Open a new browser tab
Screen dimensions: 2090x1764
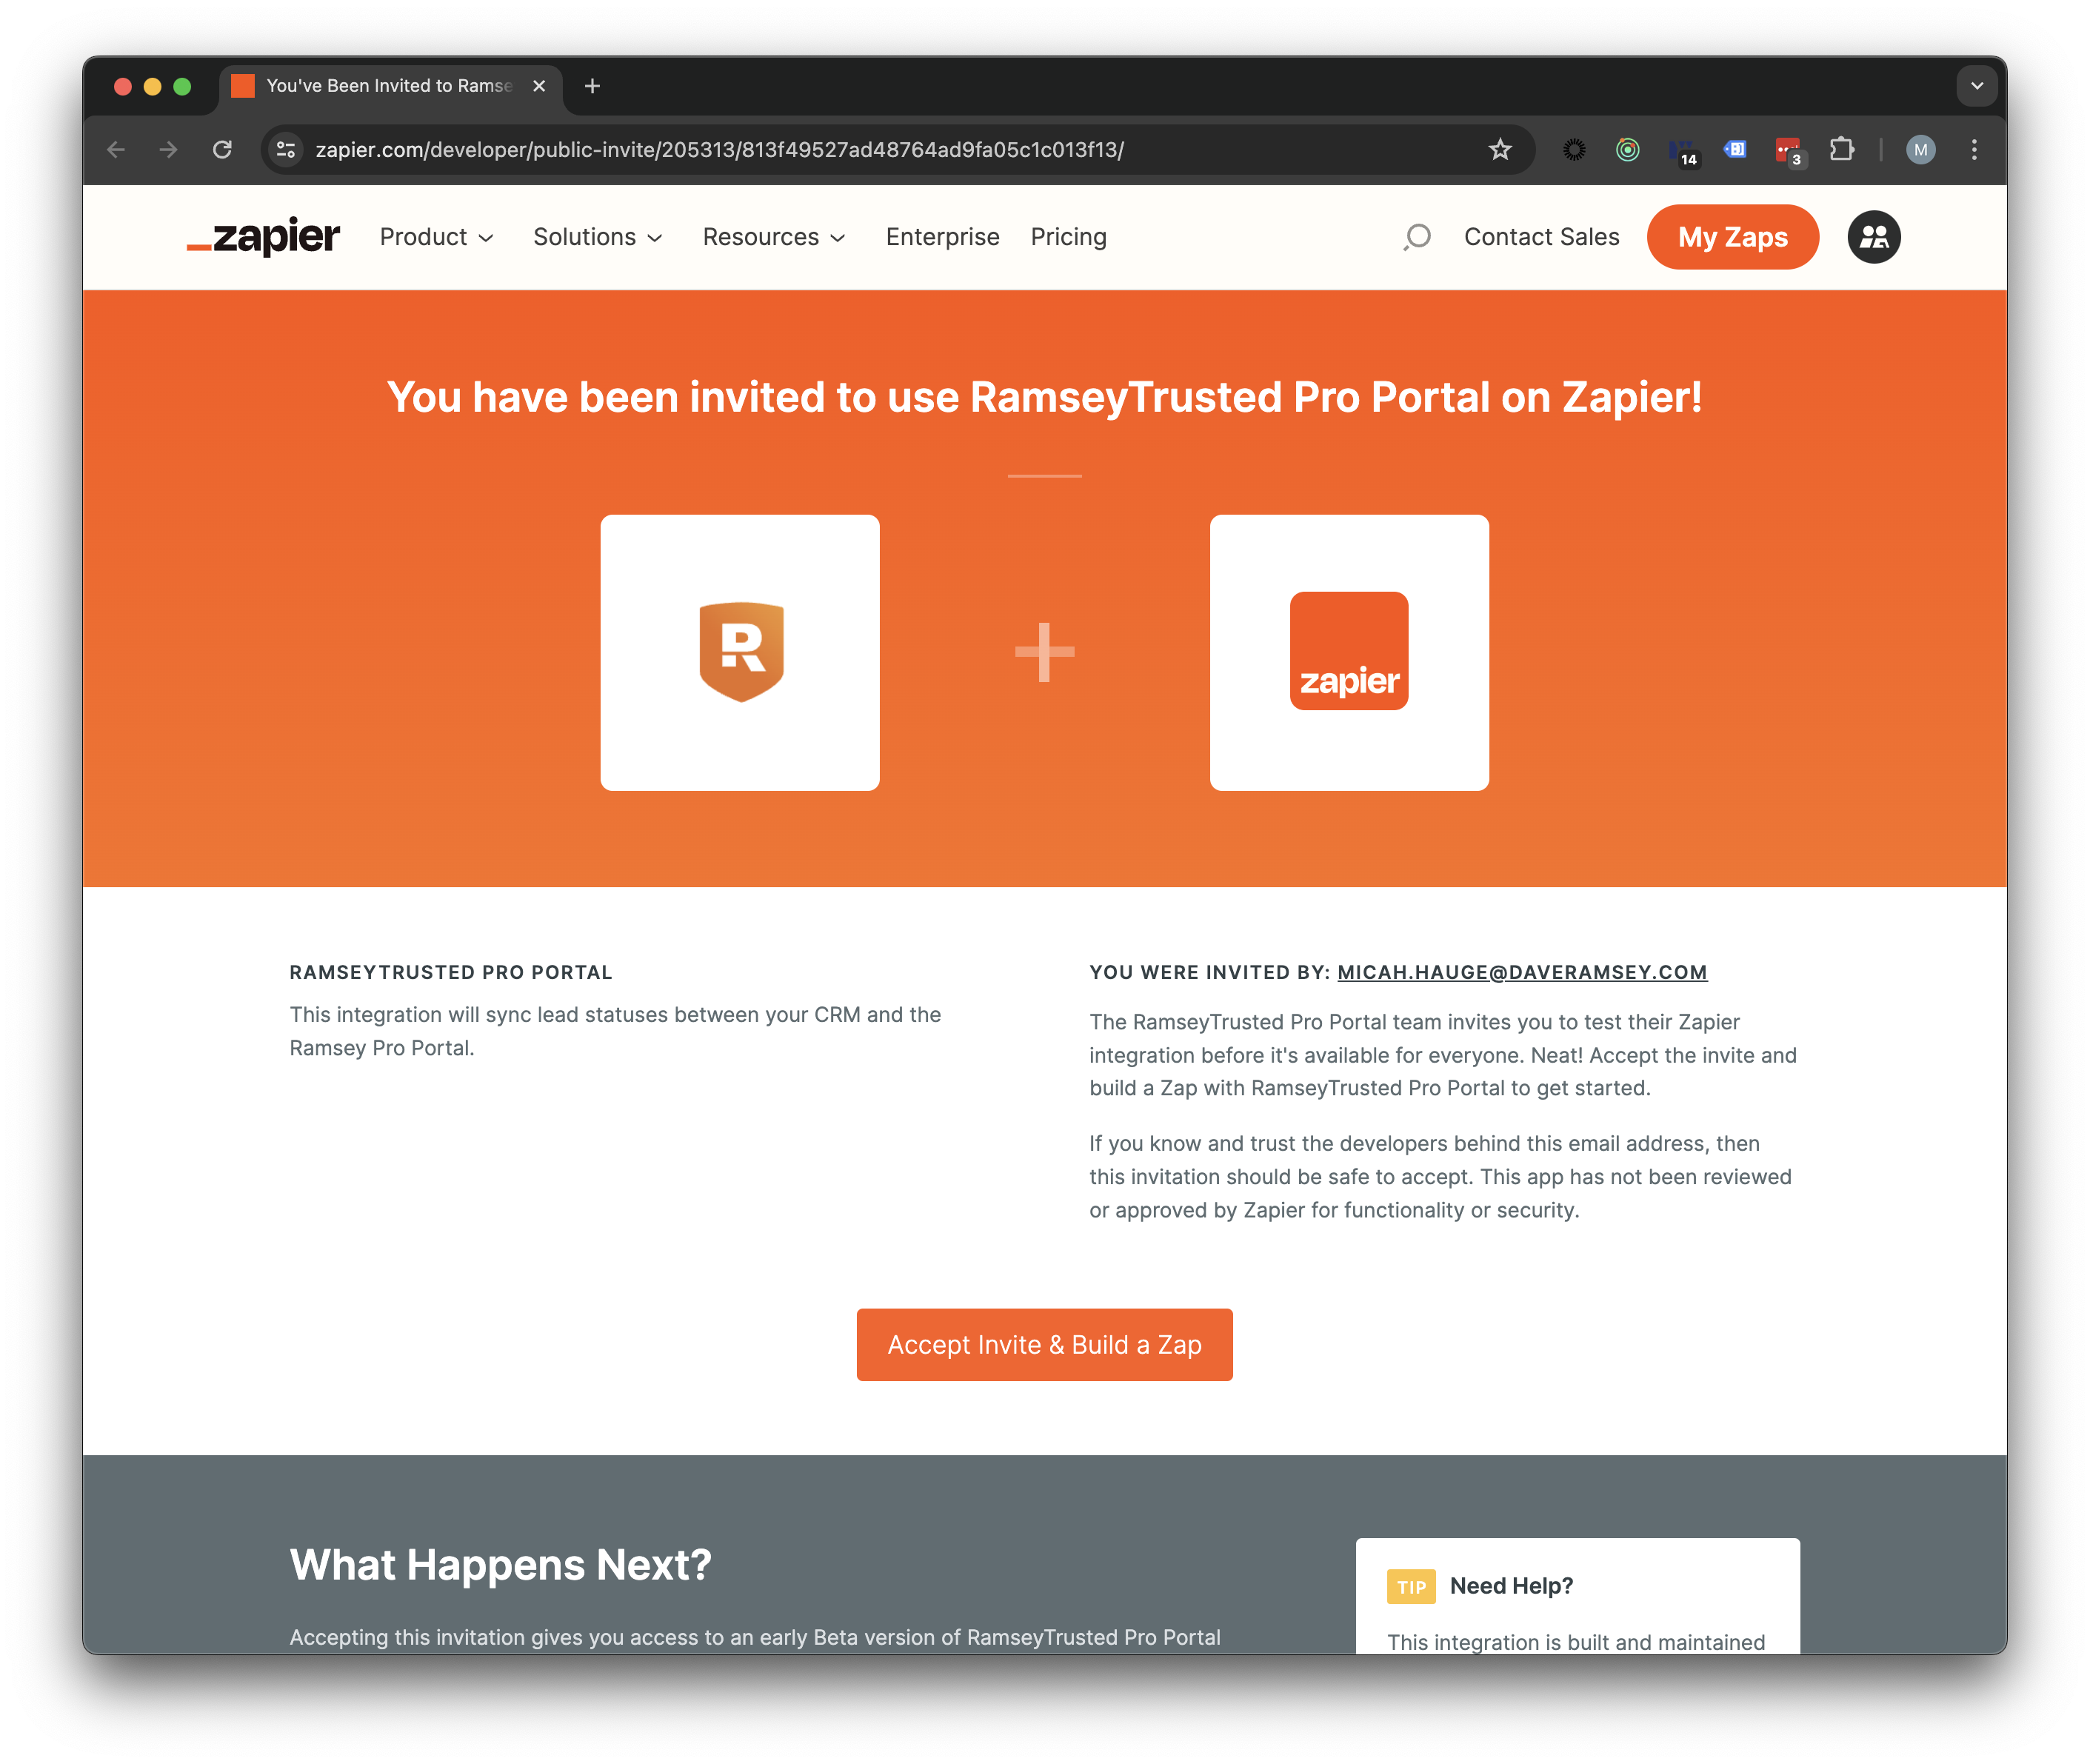[x=592, y=86]
